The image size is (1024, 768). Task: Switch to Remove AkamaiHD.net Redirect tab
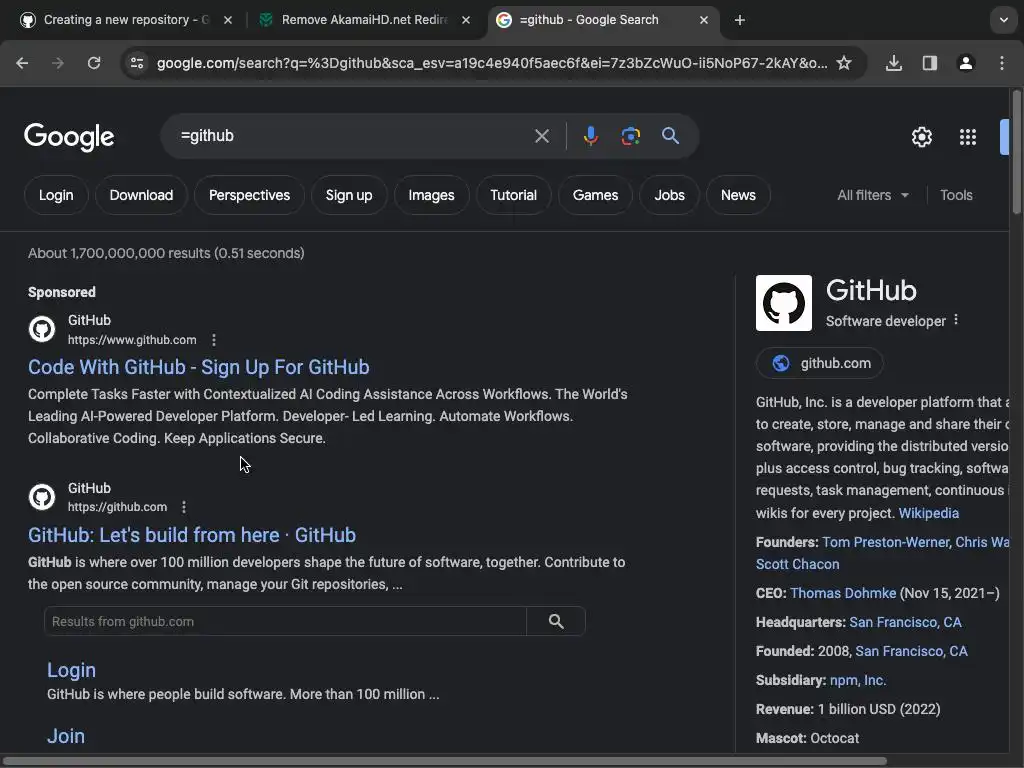[x=364, y=20]
